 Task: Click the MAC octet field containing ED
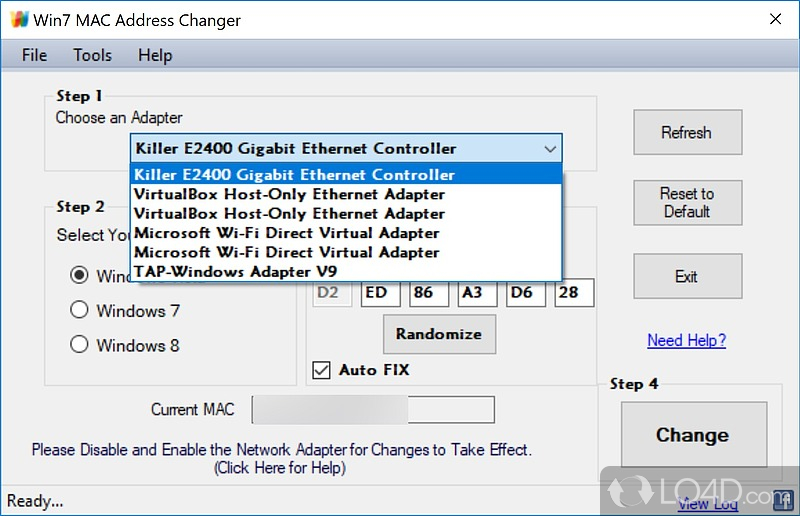tap(380, 292)
